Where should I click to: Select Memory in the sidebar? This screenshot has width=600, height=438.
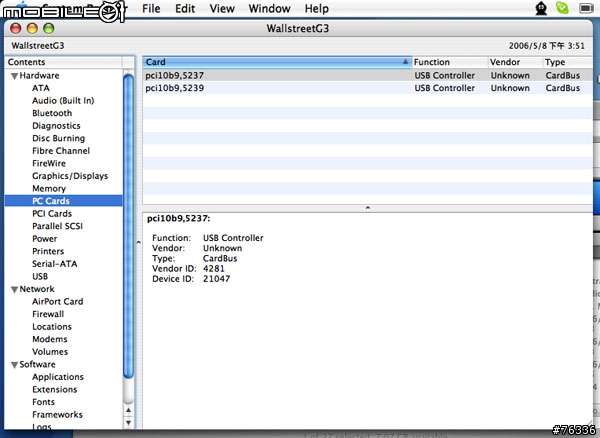click(x=49, y=189)
